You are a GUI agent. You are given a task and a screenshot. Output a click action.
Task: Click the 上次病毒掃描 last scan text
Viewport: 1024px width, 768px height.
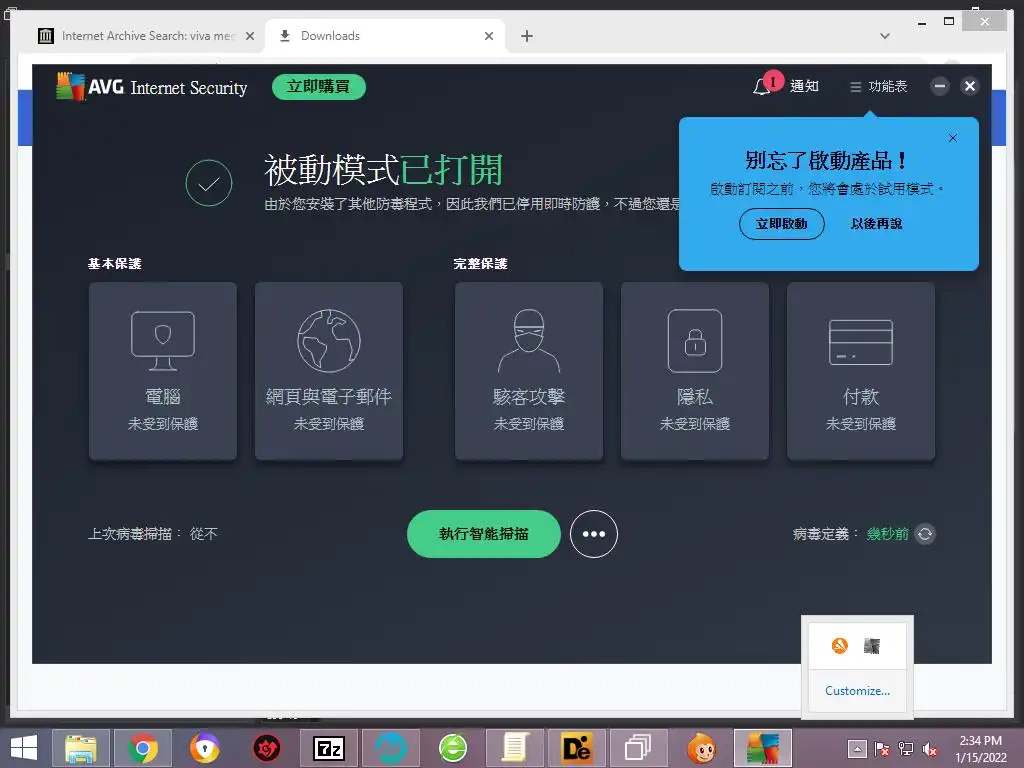pos(153,534)
